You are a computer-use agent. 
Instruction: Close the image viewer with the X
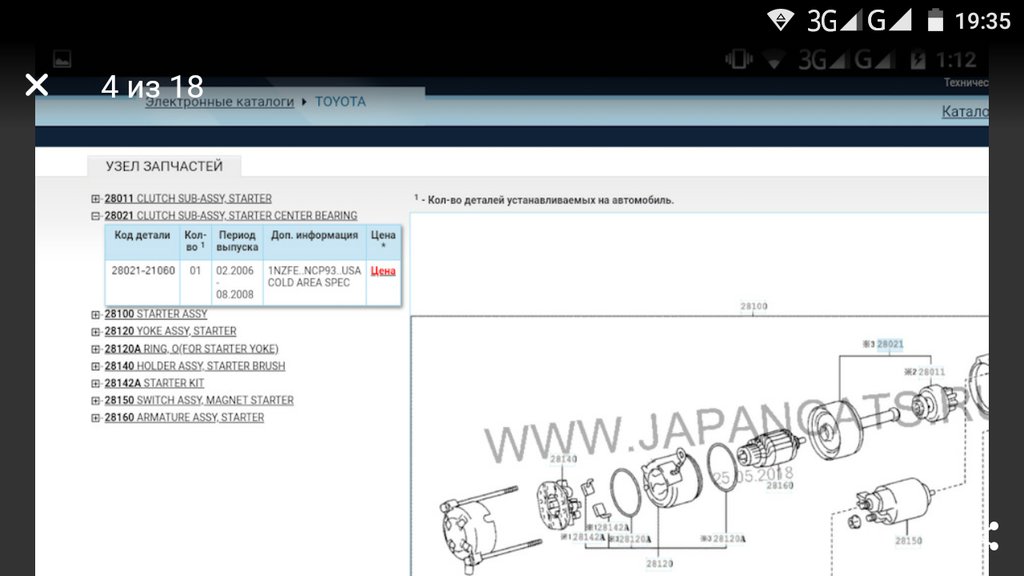37,85
